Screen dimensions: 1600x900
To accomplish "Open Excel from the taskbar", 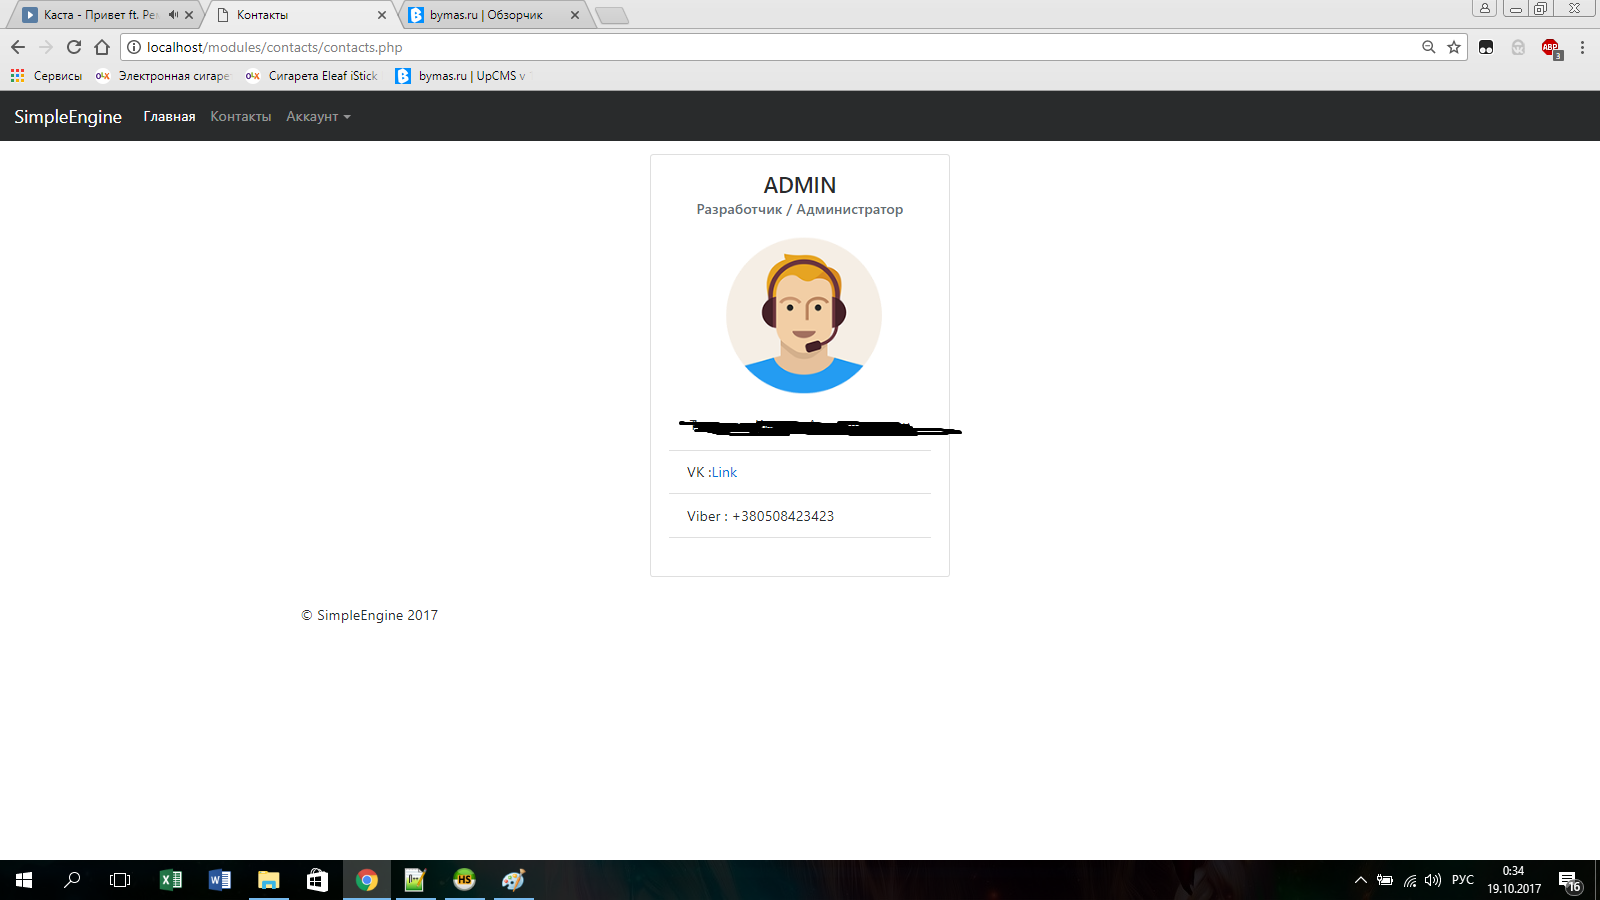I will (171, 880).
